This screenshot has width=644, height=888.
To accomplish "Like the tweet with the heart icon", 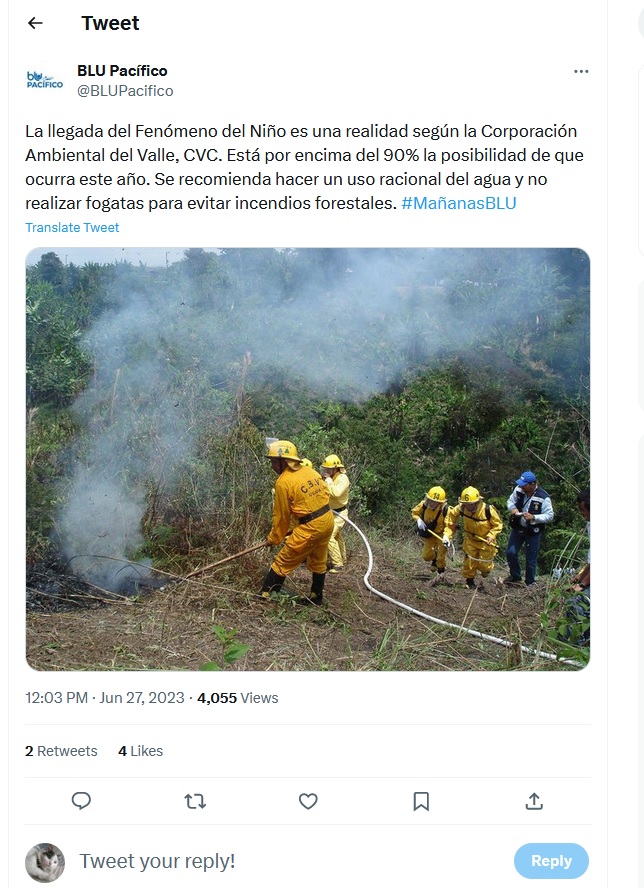I will pos(308,801).
